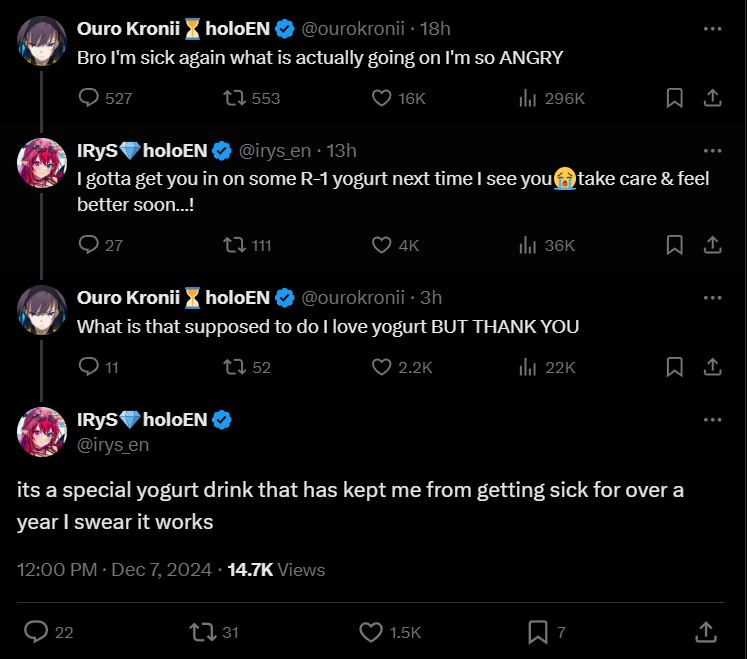Open the @irys_en handle under main tweet author
The height and width of the screenshot is (659, 747).
click(113, 445)
